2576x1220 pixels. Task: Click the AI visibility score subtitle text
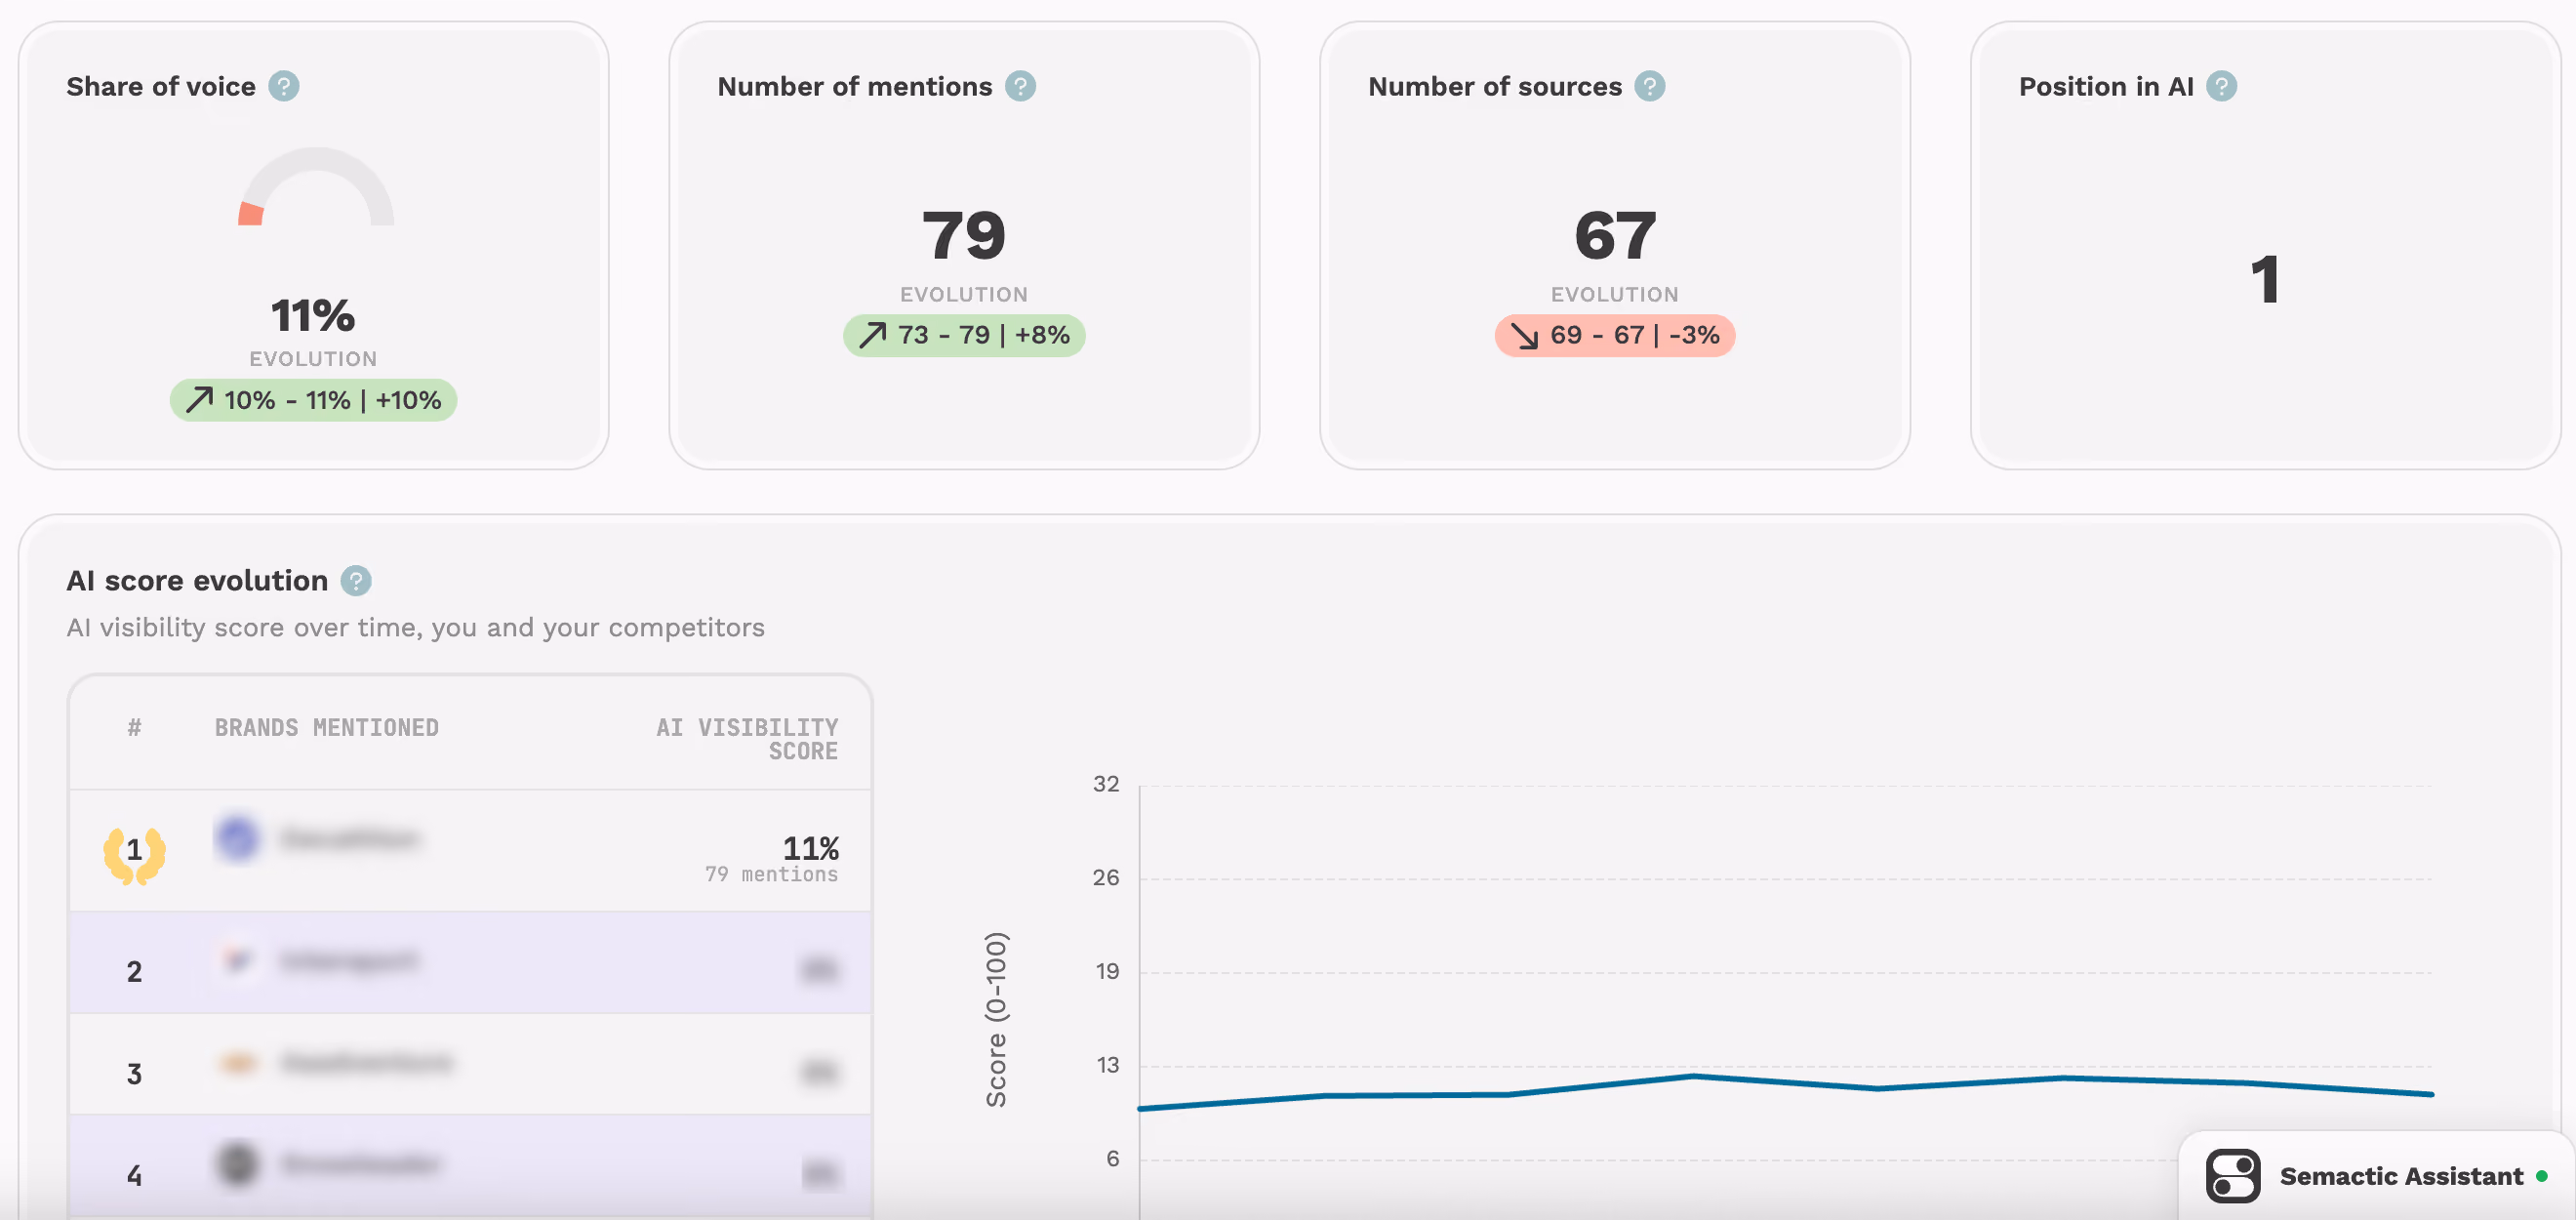pos(415,628)
